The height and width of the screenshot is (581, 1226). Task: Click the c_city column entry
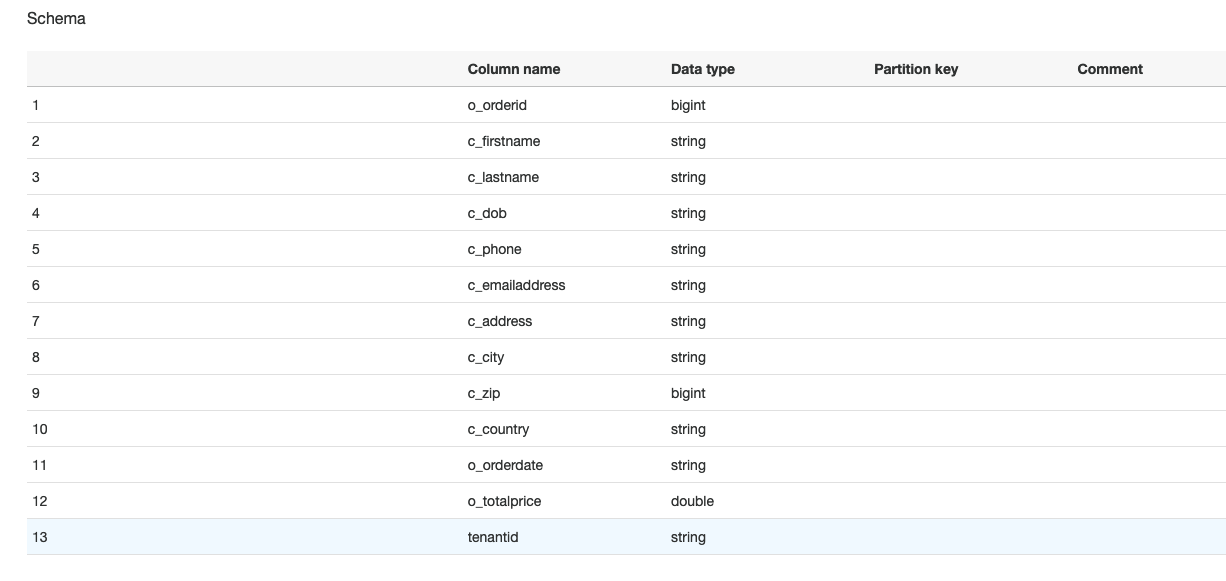[486, 357]
